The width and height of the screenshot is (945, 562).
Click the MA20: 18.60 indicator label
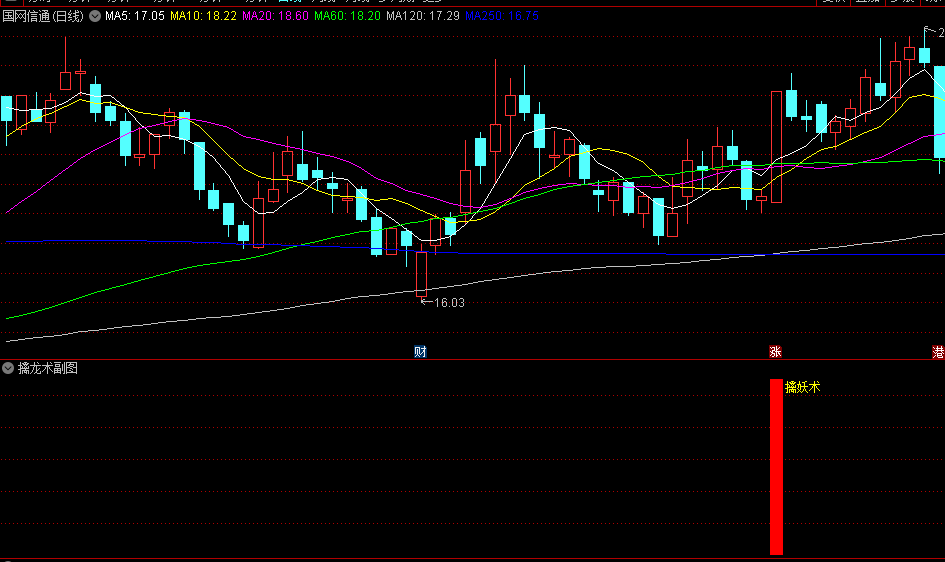pos(275,16)
